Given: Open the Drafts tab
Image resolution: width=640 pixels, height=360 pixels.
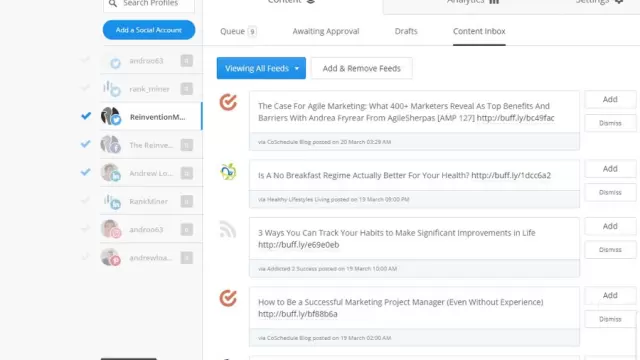Looking at the screenshot, I should 406,31.
